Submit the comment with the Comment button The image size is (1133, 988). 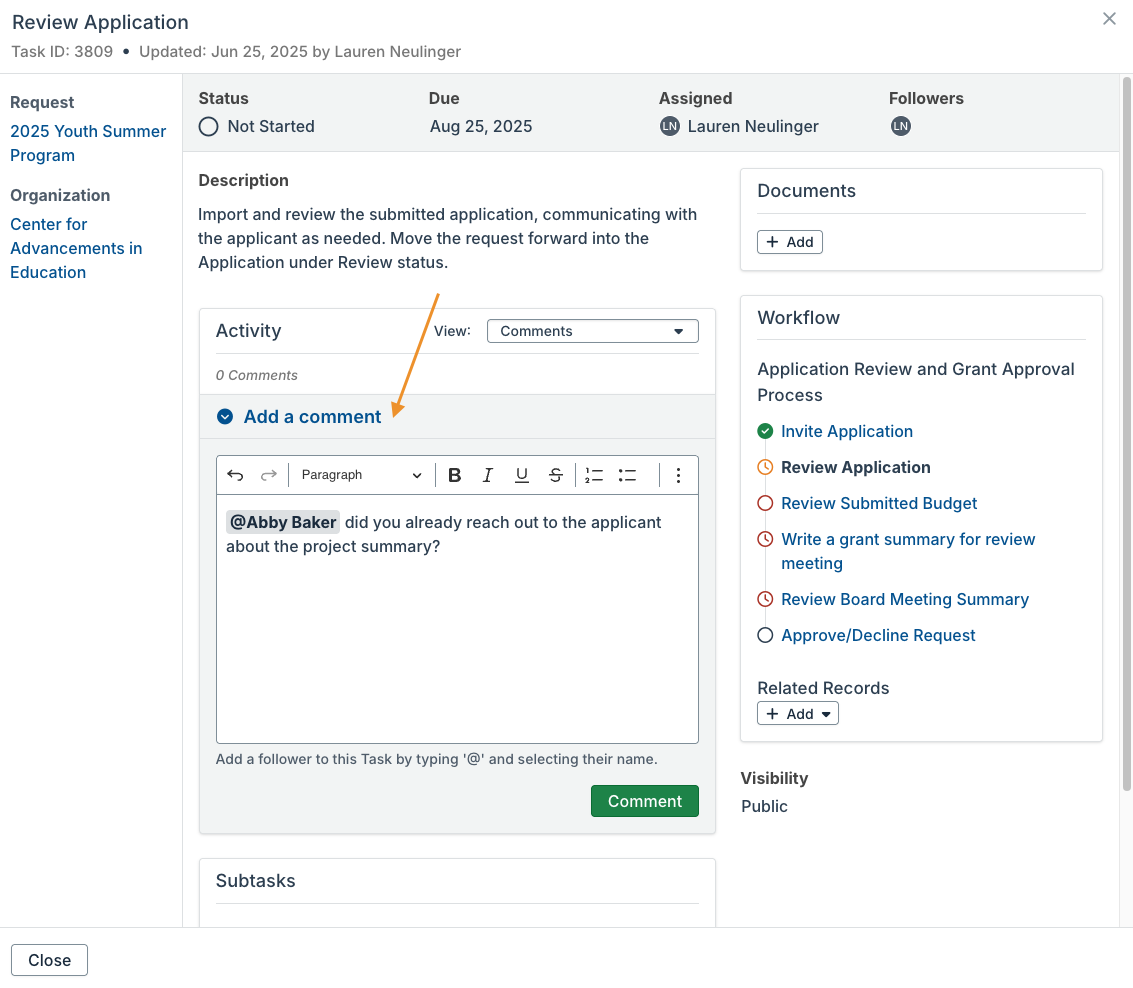644,801
